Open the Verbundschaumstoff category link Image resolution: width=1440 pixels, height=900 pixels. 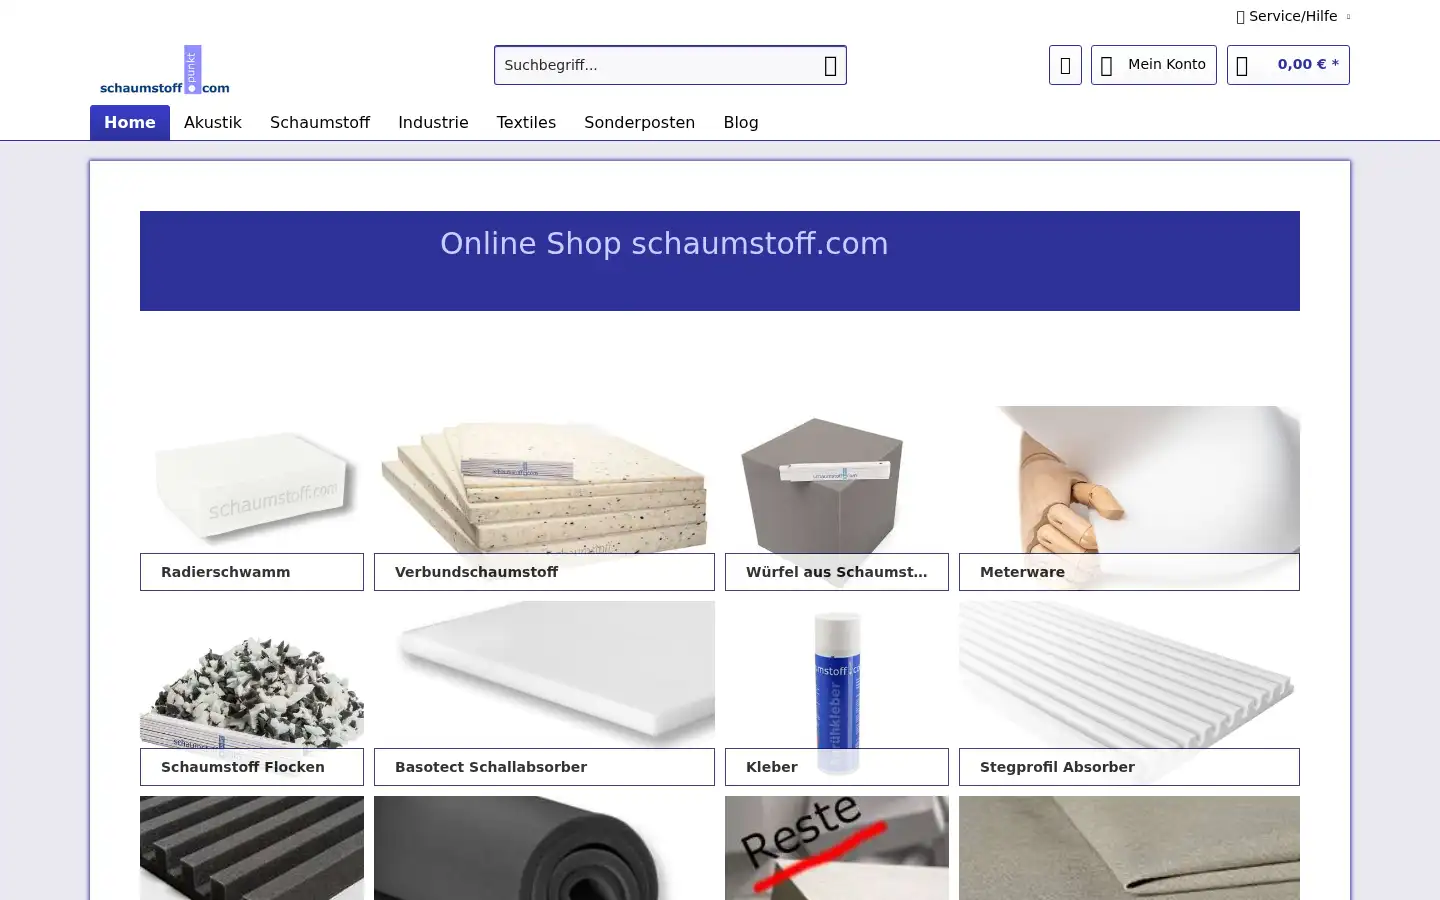tap(544, 572)
